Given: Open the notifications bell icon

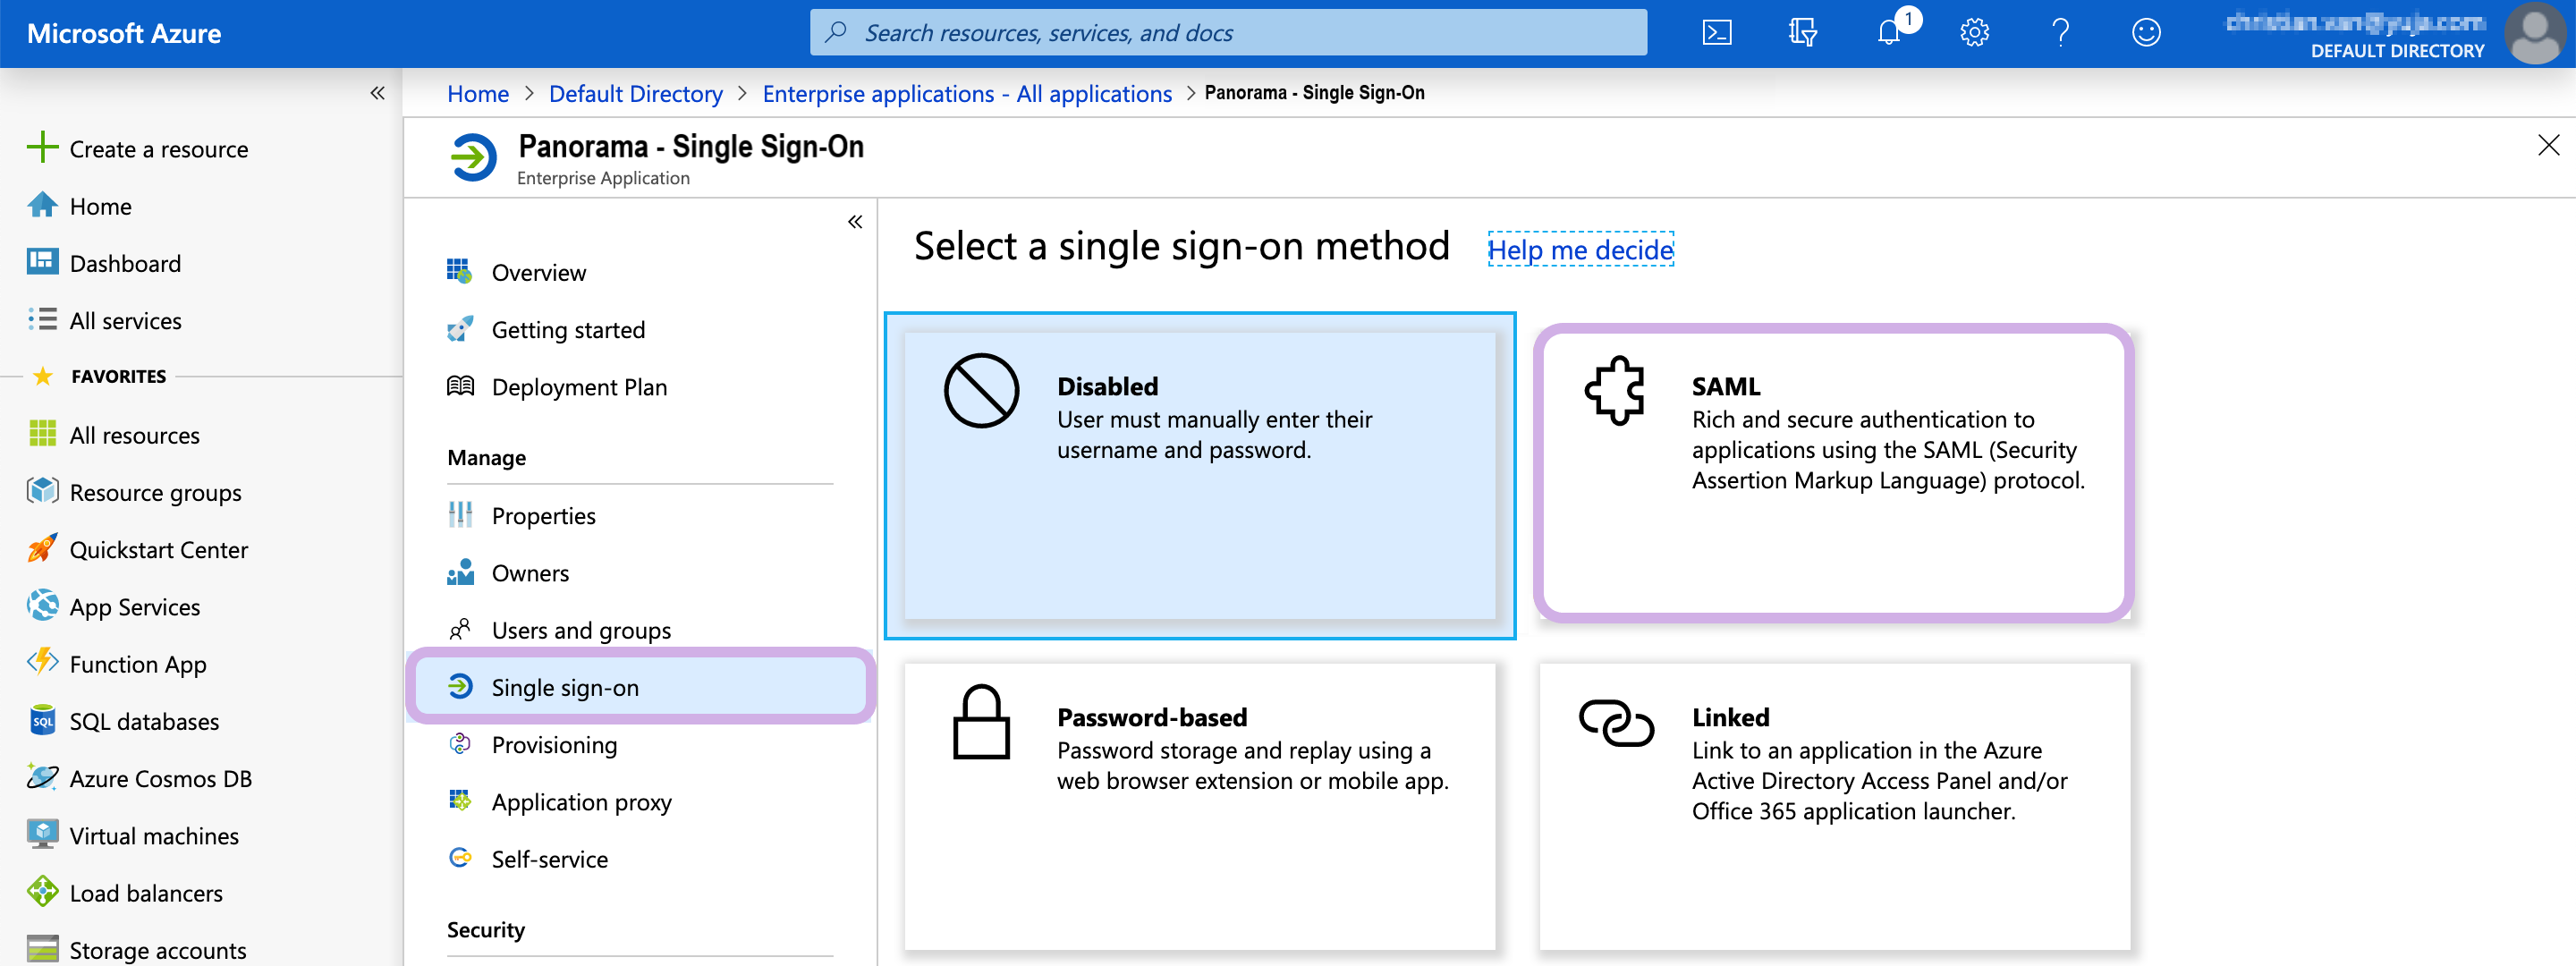Looking at the screenshot, I should tap(1888, 33).
